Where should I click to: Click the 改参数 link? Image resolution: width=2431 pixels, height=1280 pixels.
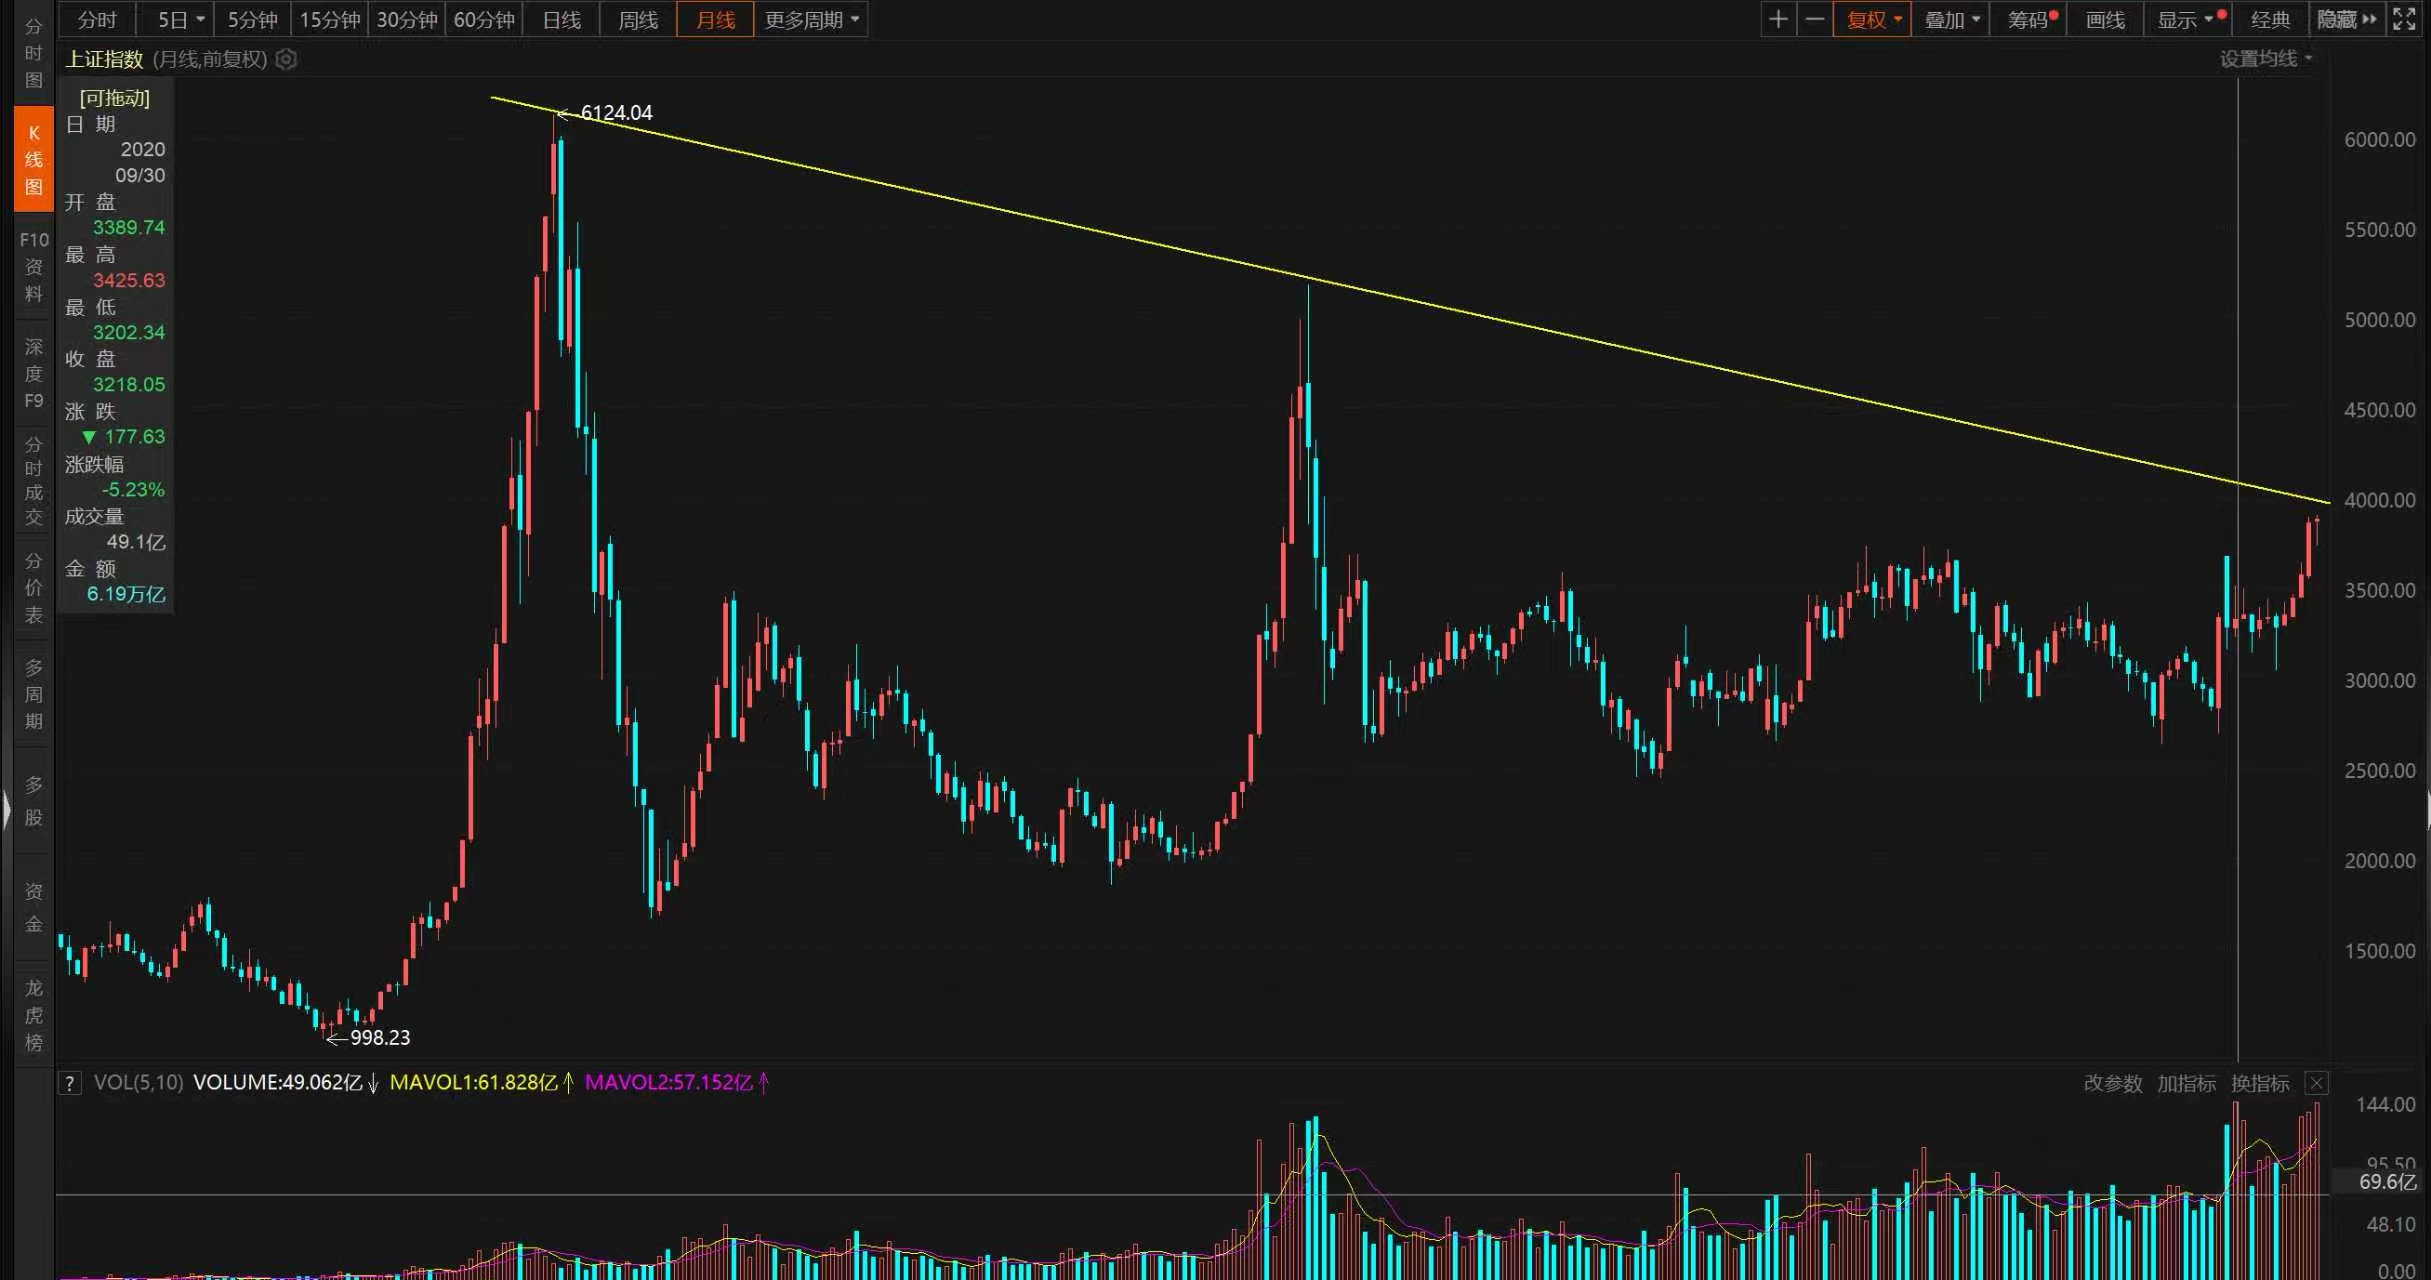pyautogui.click(x=2112, y=1083)
